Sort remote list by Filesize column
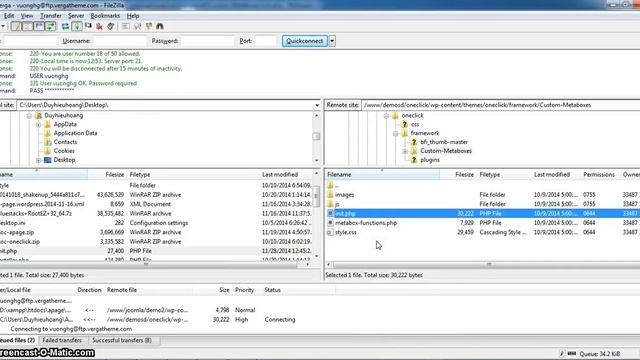Viewport: 640px width, 360px height. tap(458, 174)
